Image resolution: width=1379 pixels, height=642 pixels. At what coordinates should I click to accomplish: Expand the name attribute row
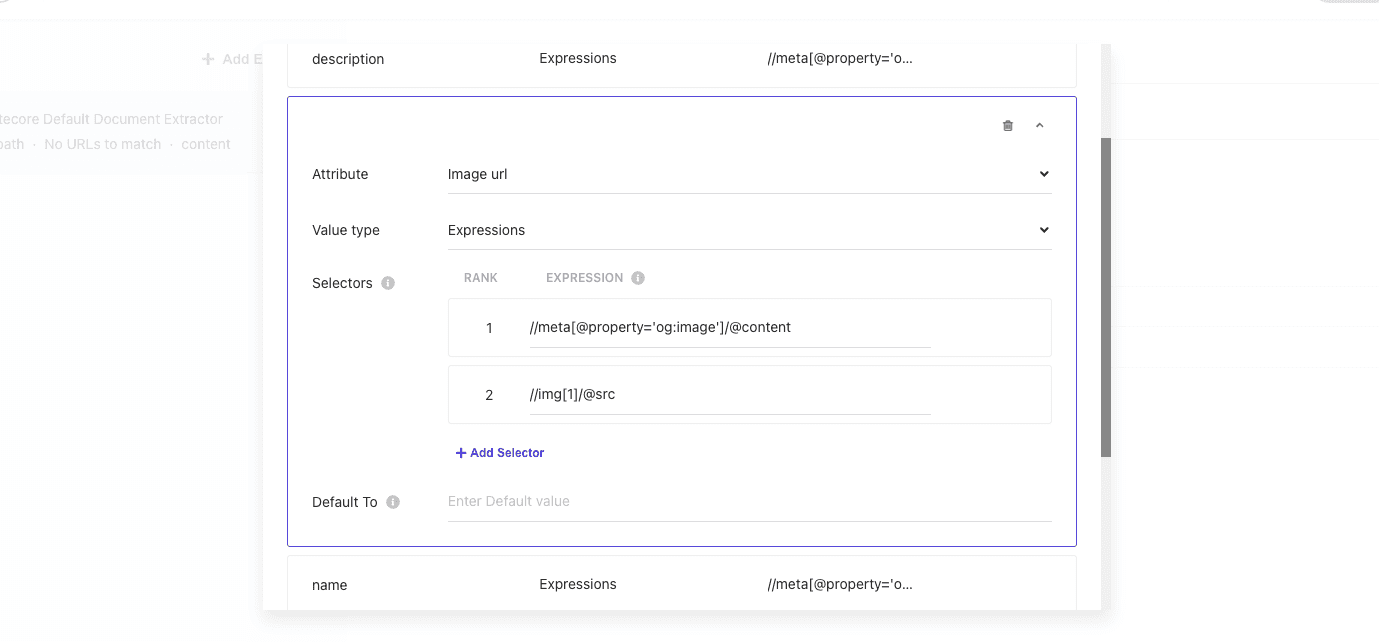(681, 584)
